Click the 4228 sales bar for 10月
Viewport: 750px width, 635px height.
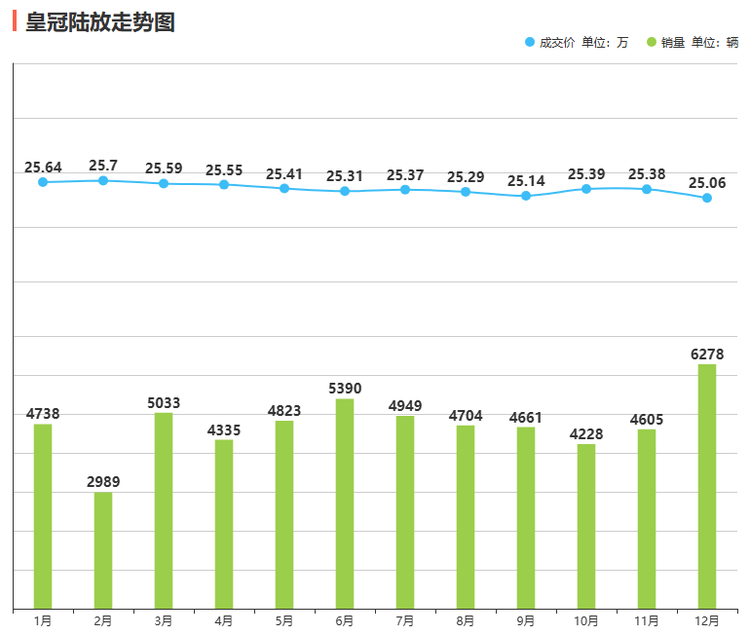click(586, 525)
